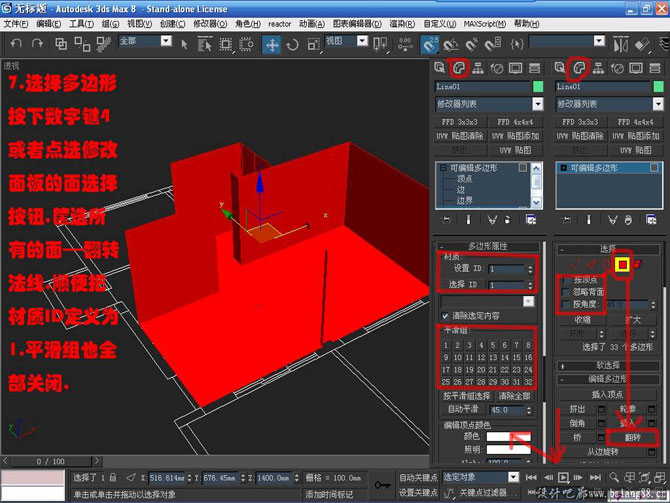Open named selection sets dropdown

599,41
